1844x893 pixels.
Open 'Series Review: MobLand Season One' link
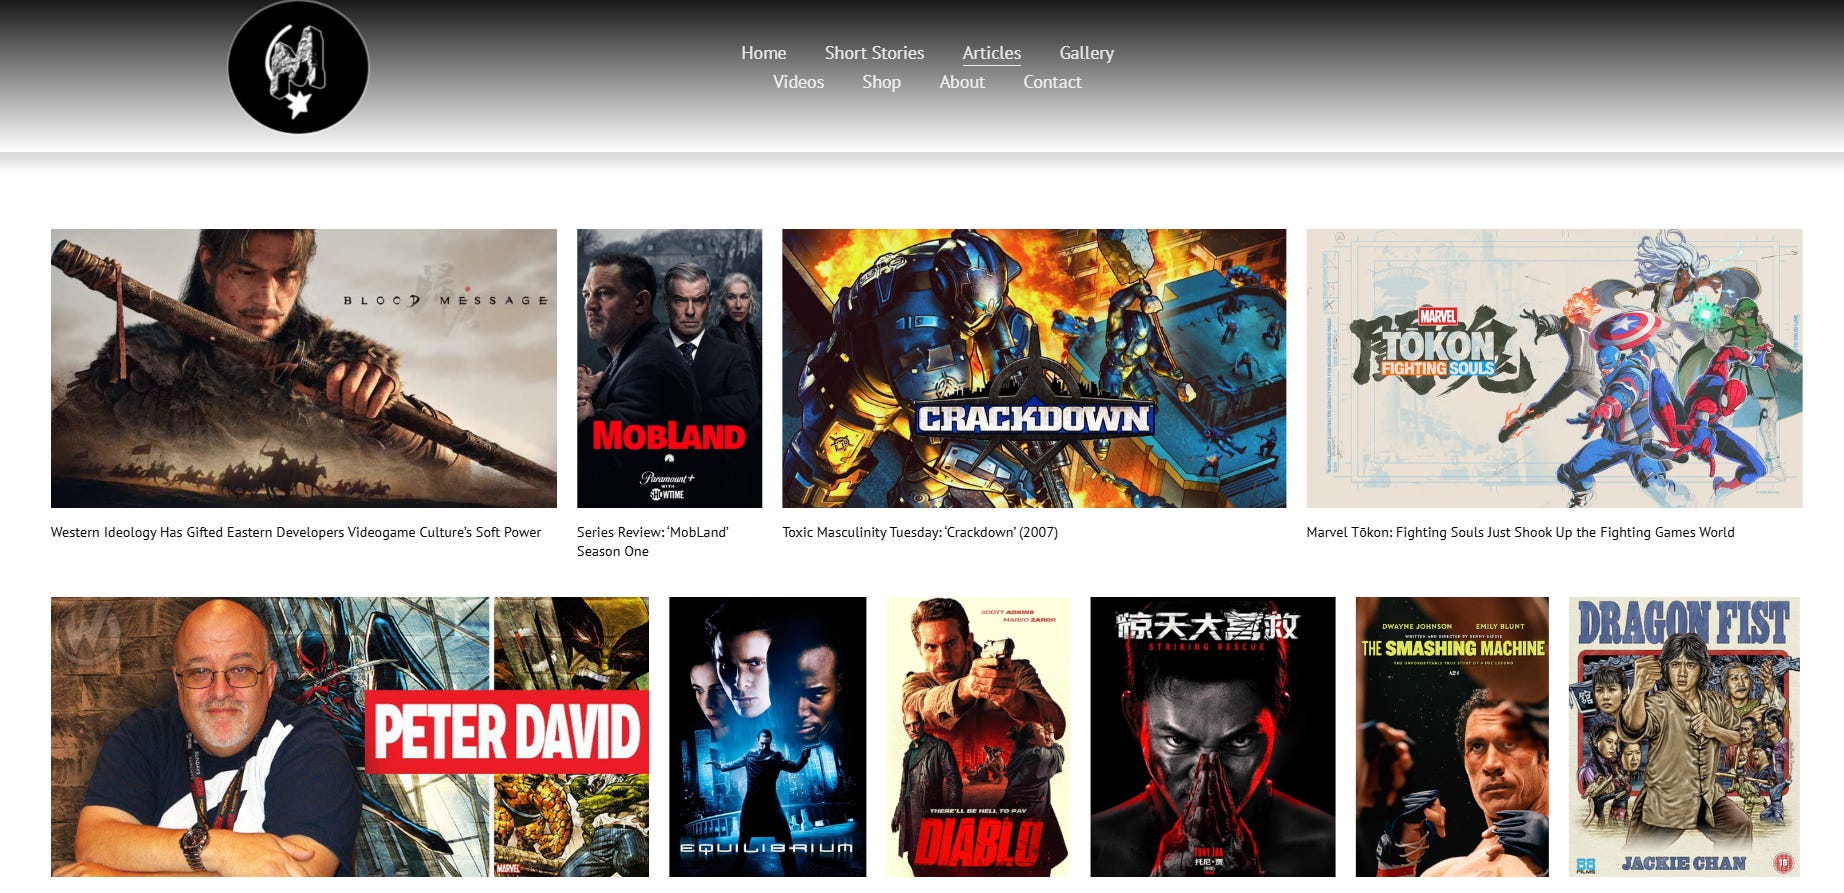tap(653, 541)
